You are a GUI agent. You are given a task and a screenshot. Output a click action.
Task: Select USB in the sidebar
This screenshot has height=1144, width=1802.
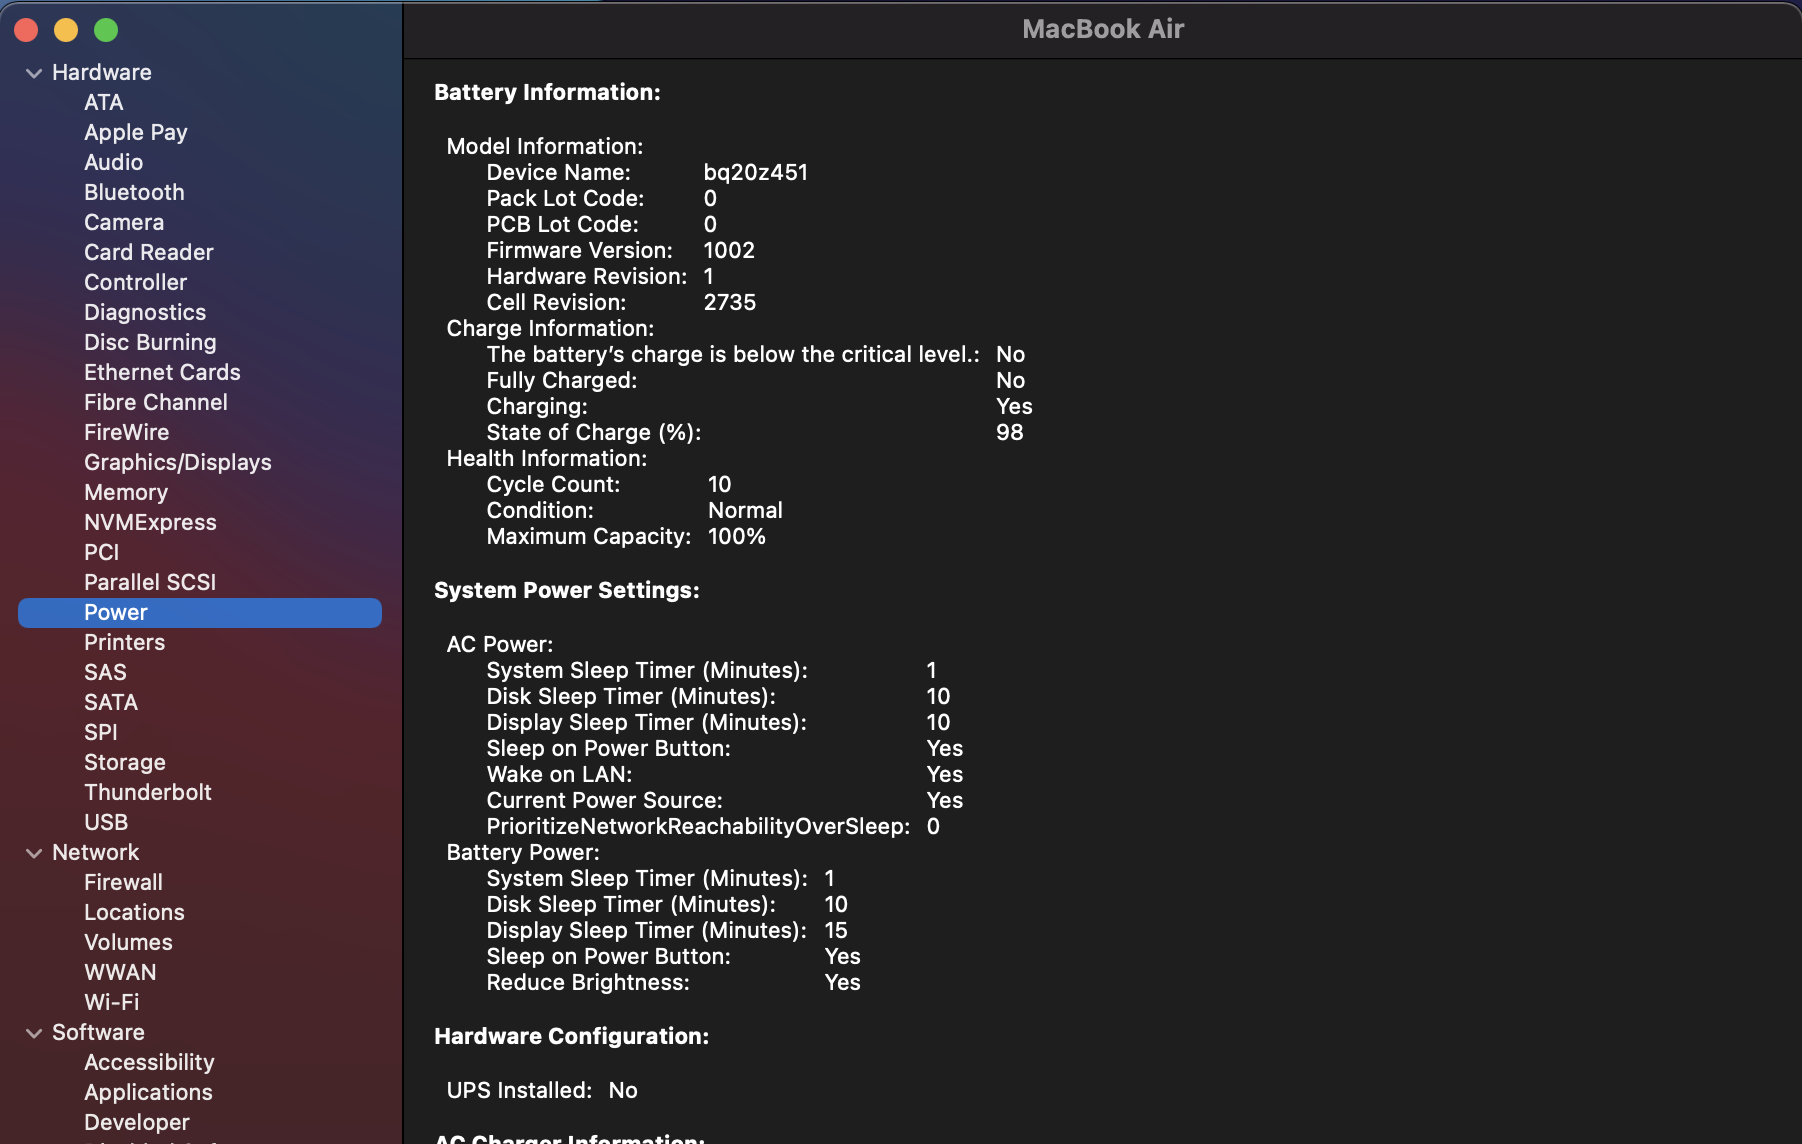tap(106, 823)
